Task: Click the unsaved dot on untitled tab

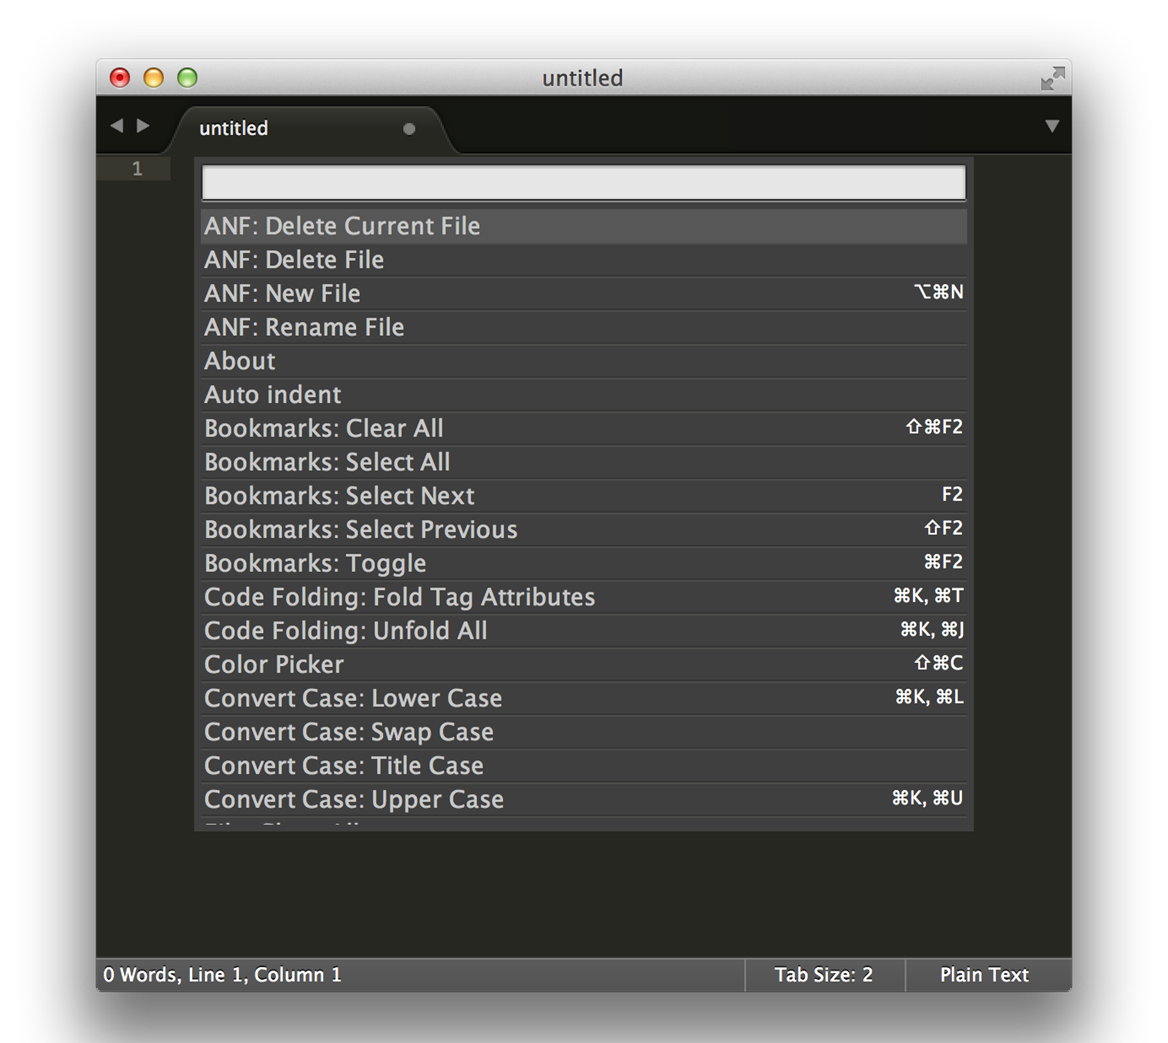Action: pyautogui.click(x=409, y=129)
